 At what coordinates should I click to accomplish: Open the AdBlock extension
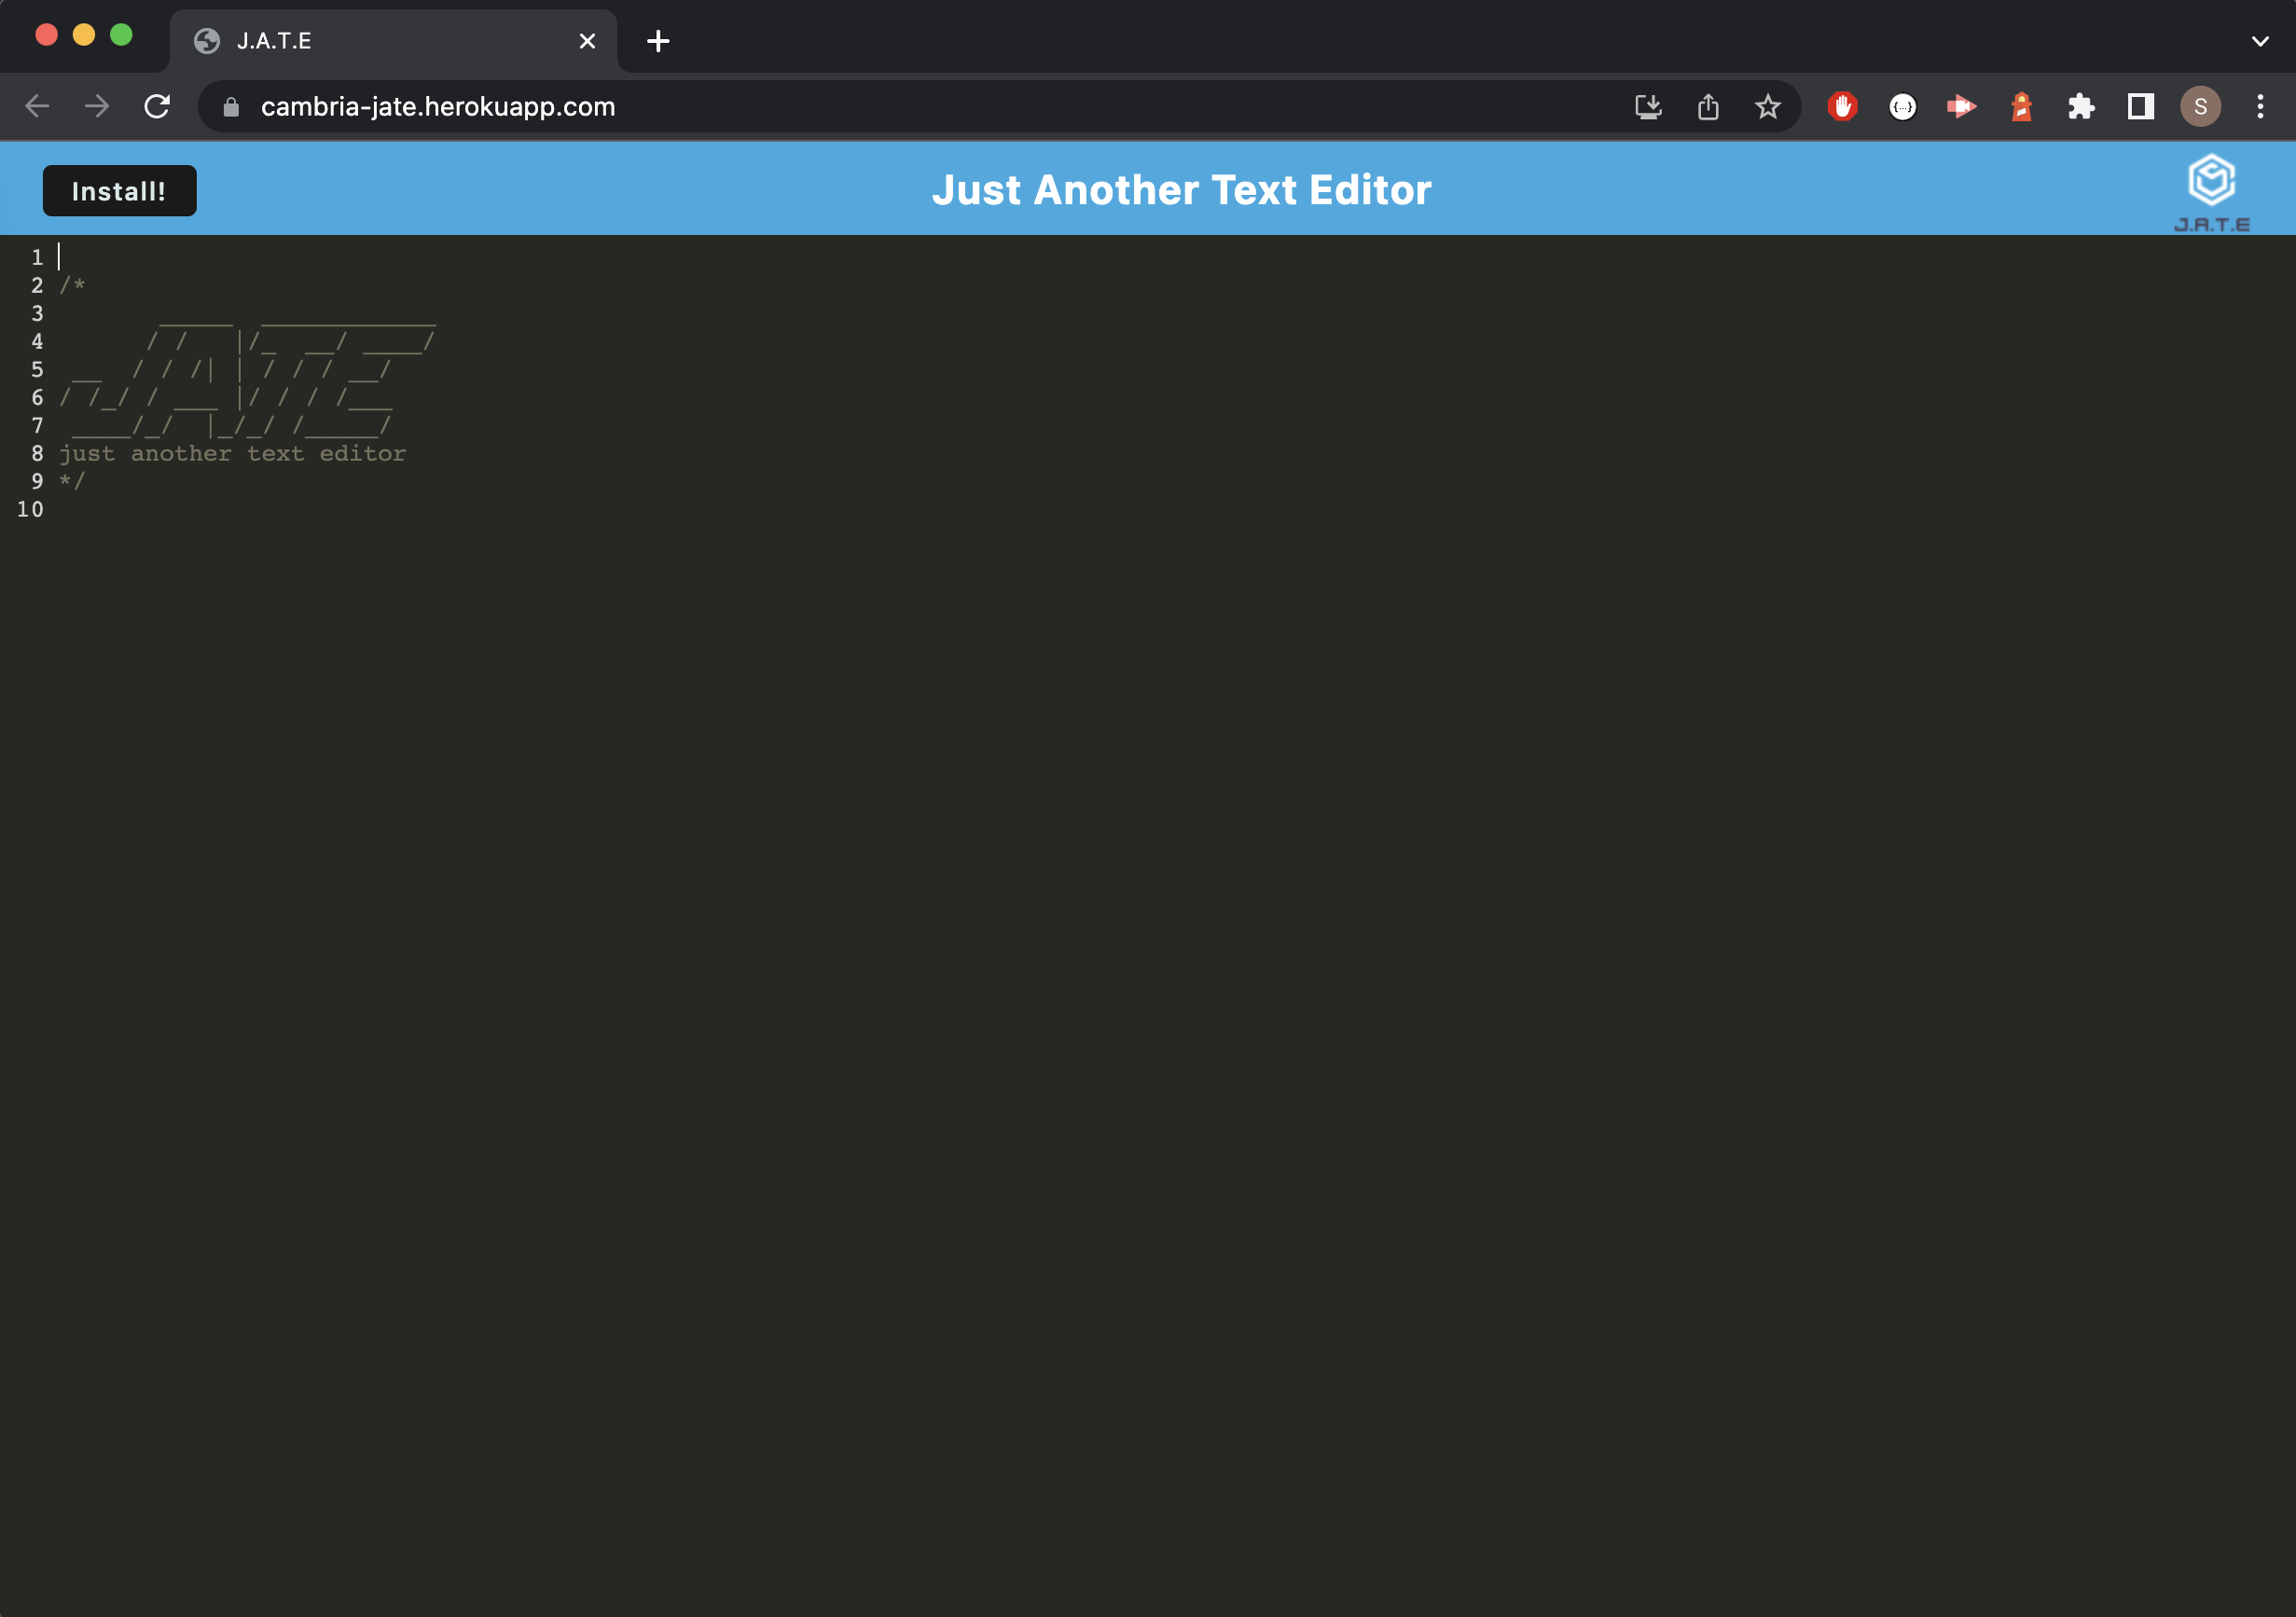(x=1842, y=106)
